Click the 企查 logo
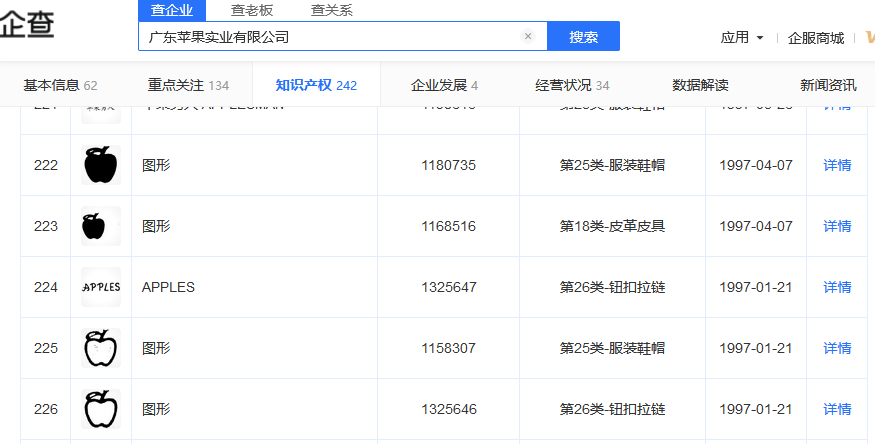Screen dimensions: 875x444 [27, 25]
